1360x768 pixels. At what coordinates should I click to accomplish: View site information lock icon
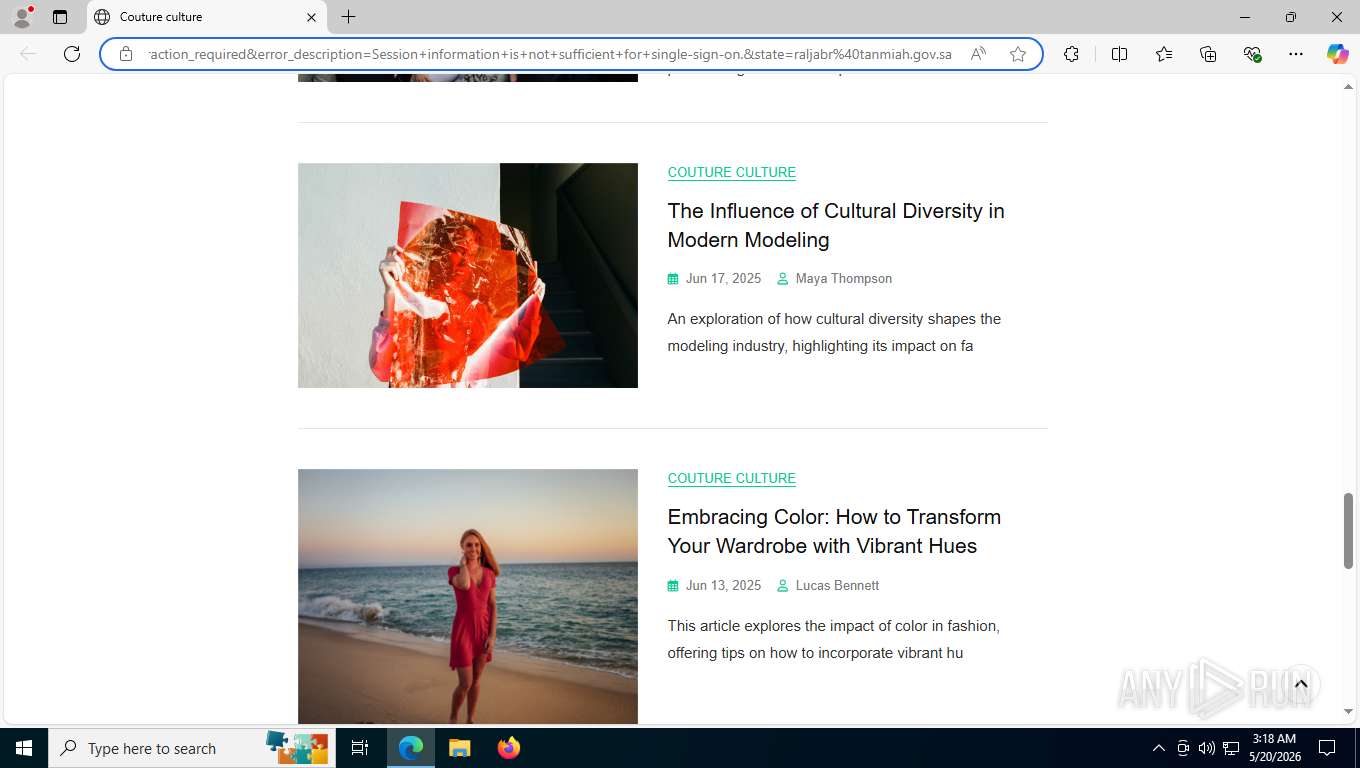coord(126,54)
